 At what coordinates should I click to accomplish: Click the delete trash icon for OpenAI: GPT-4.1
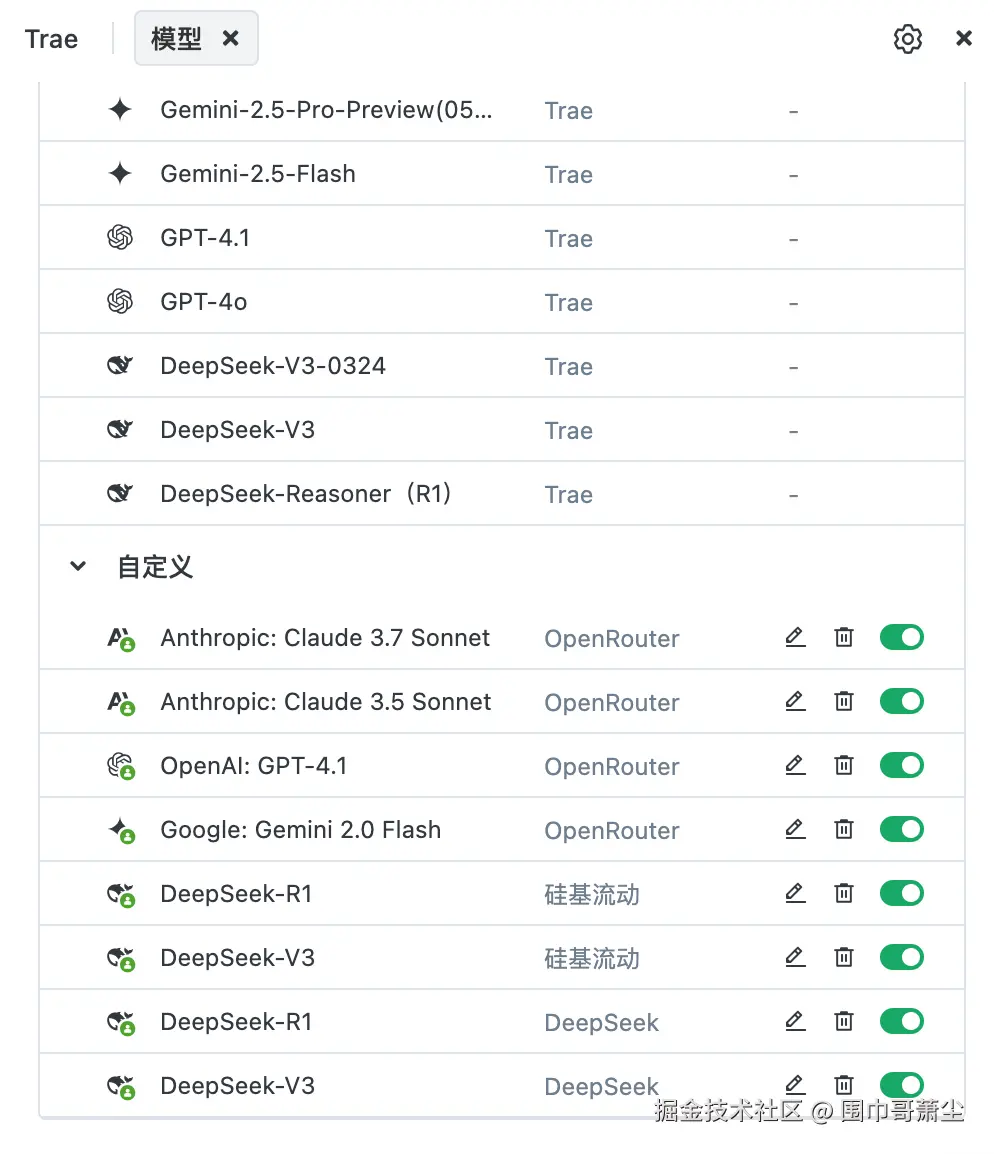click(843, 765)
